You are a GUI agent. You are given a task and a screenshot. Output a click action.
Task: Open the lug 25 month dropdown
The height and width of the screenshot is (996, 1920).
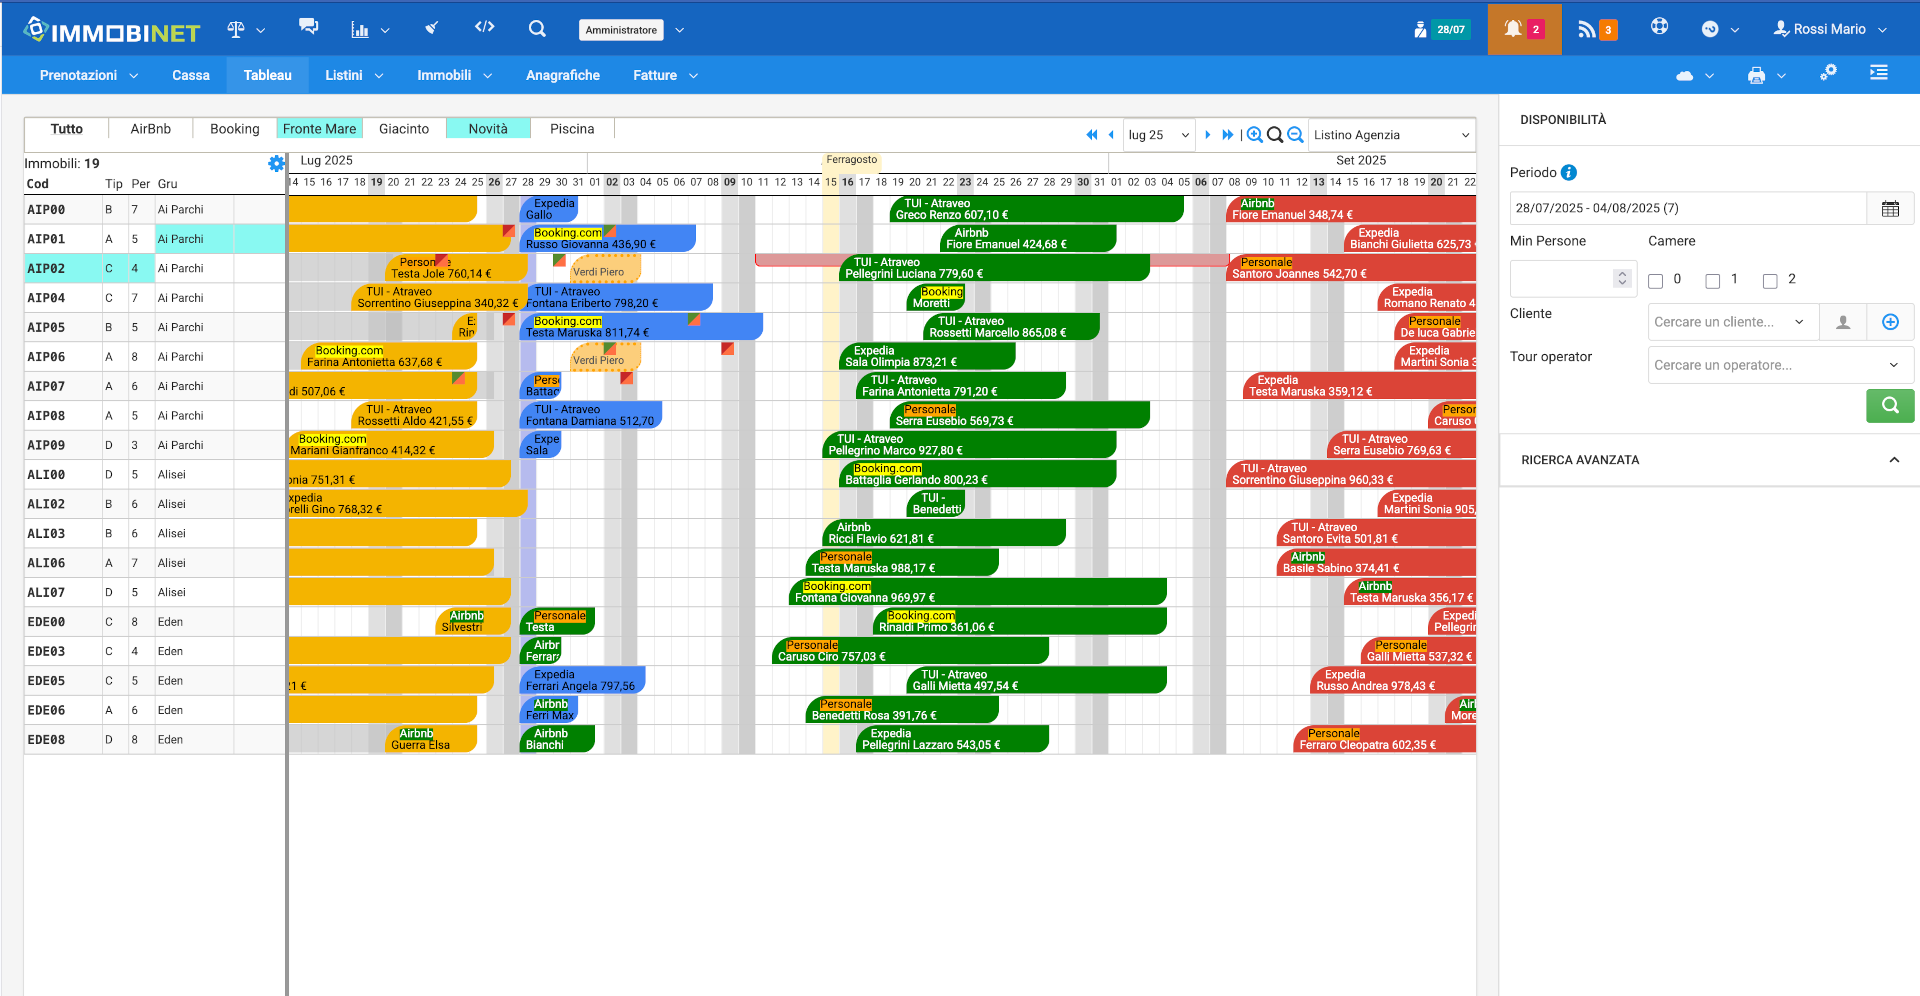(x=1159, y=135)
